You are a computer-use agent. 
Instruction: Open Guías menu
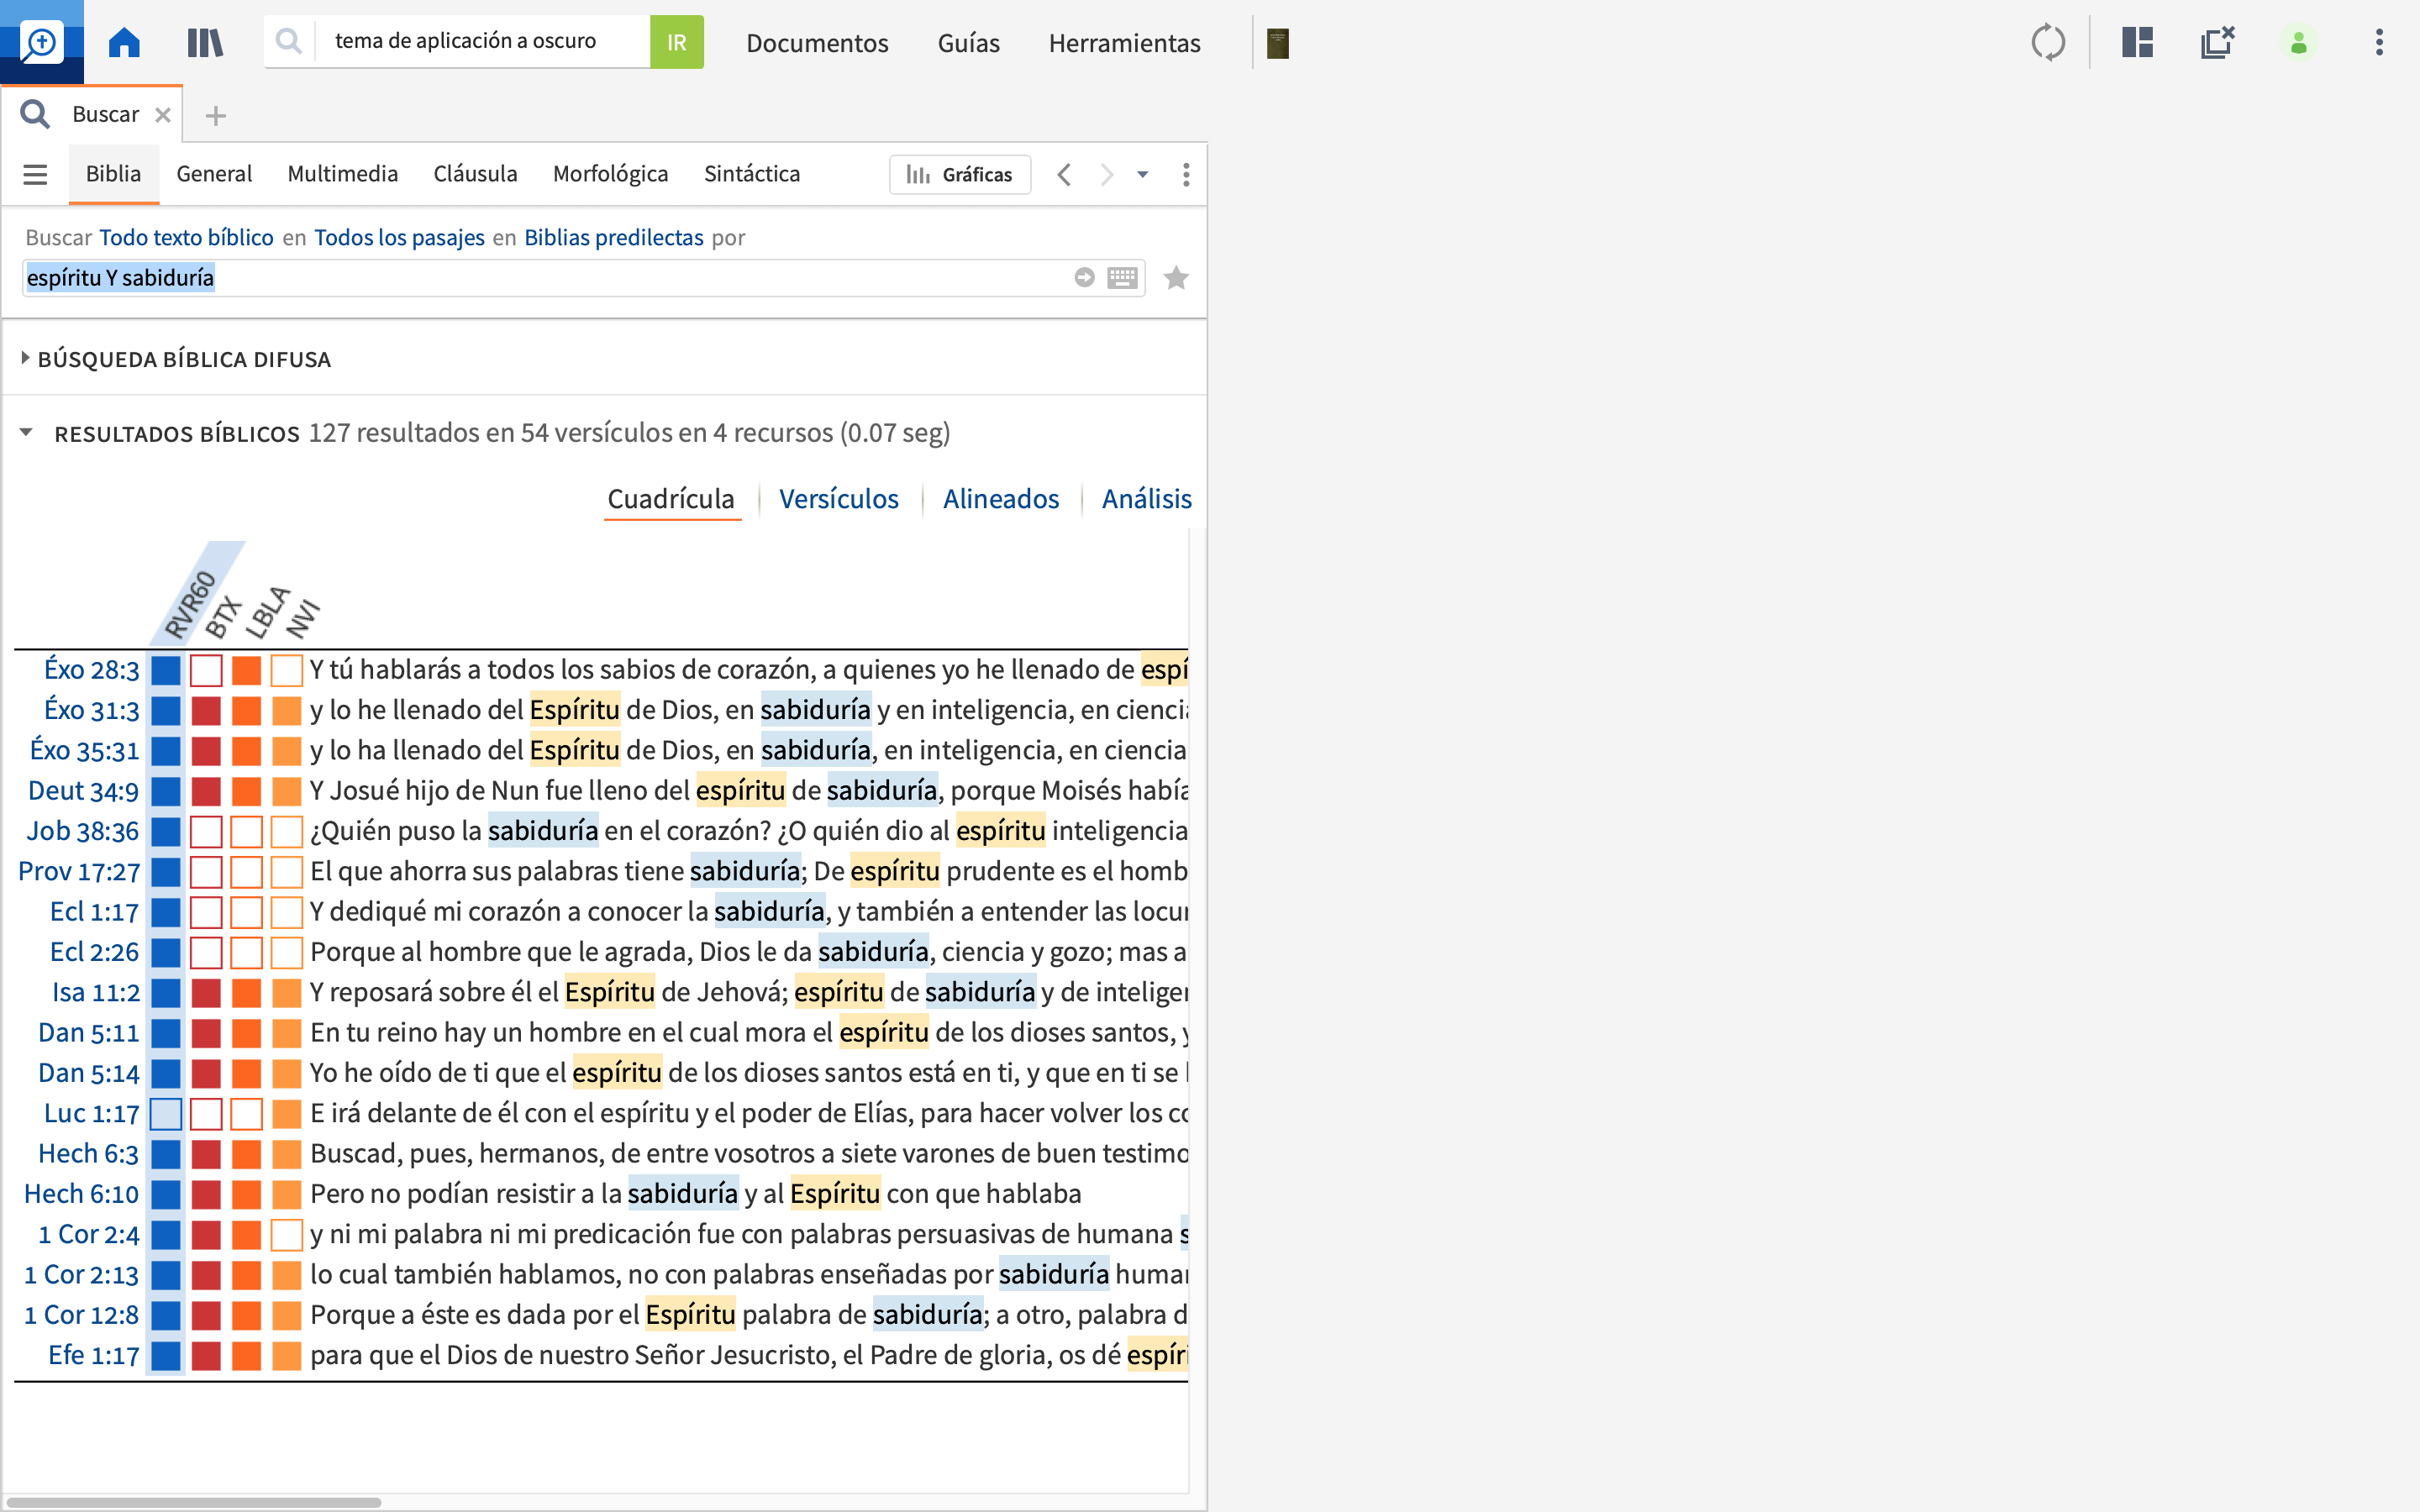point(968,43)
